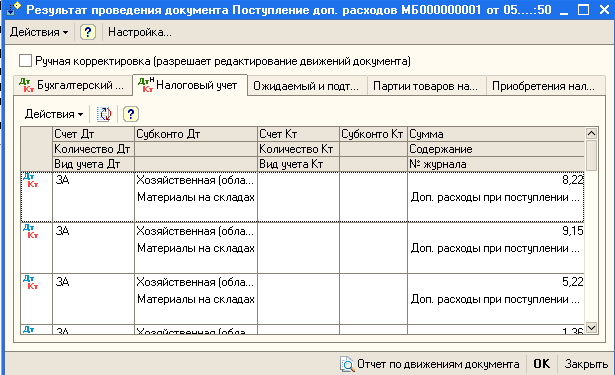
Task: Click the Закрыть button
Action: tap(586, 364)
